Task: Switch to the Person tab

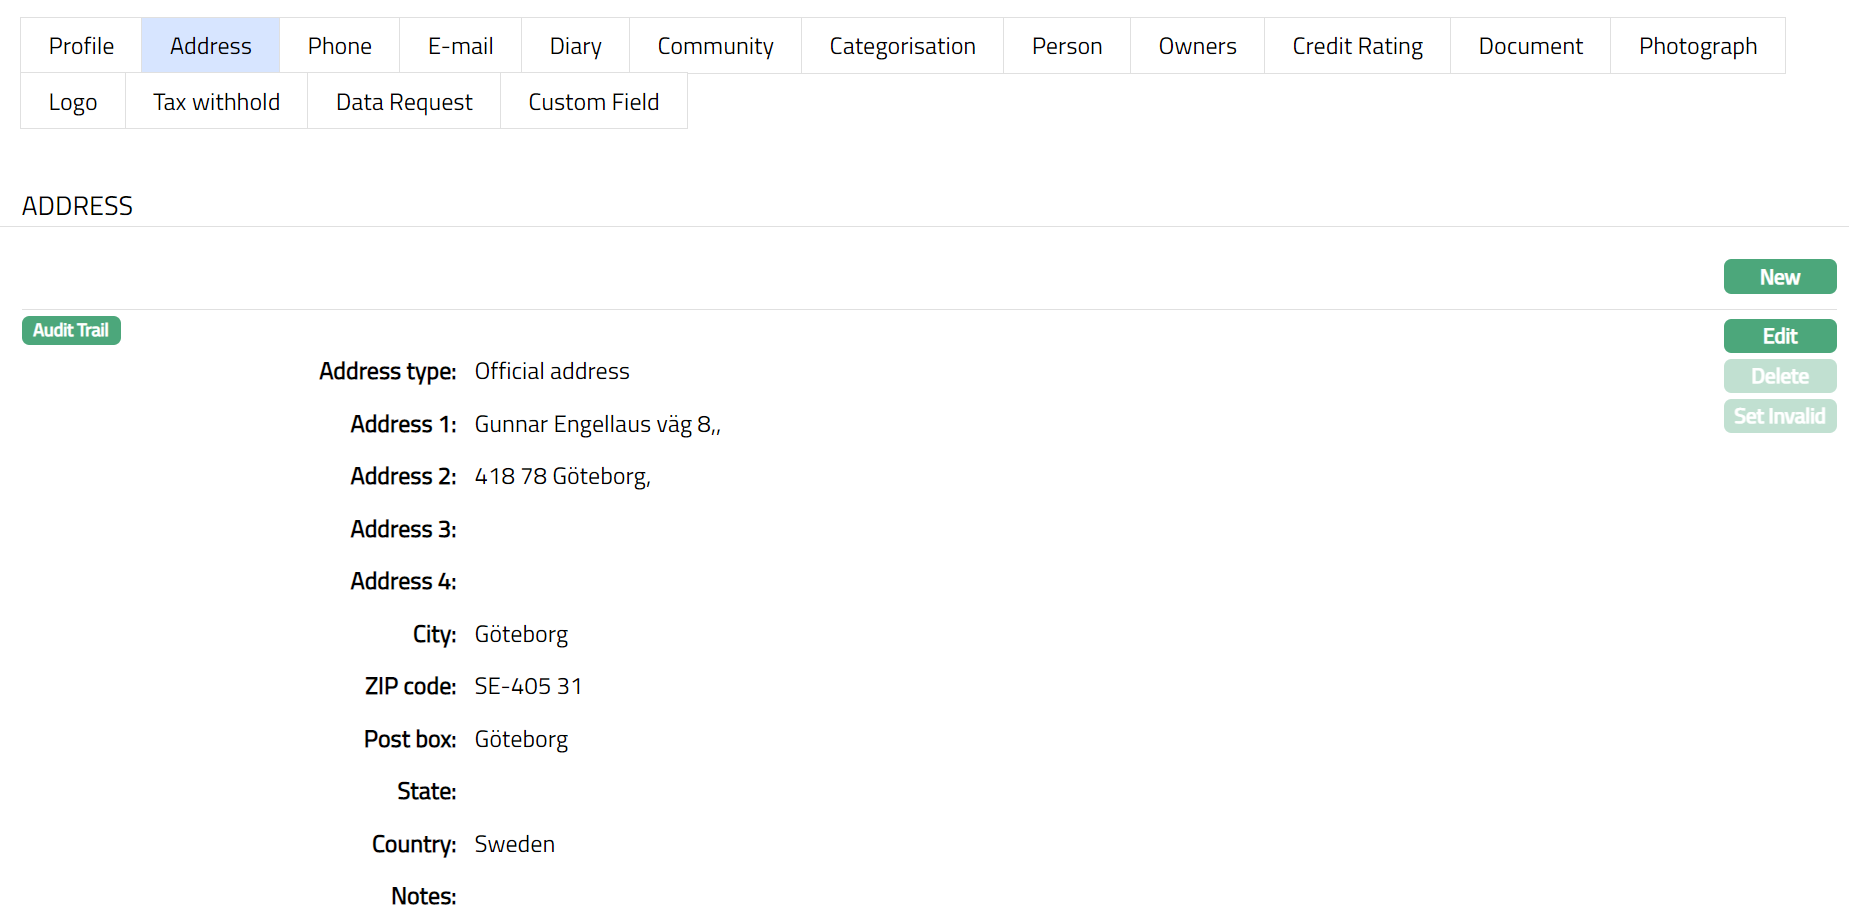Action: point(1067,46)
